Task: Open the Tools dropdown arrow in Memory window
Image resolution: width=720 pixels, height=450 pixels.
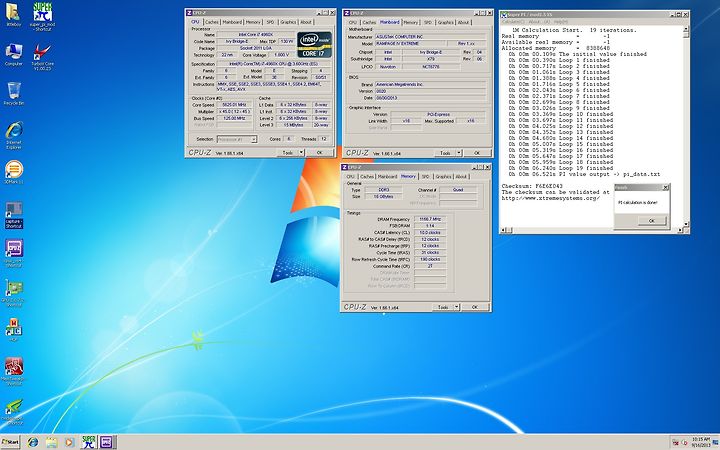Action: pyautogui.click(x=456, y=307)
